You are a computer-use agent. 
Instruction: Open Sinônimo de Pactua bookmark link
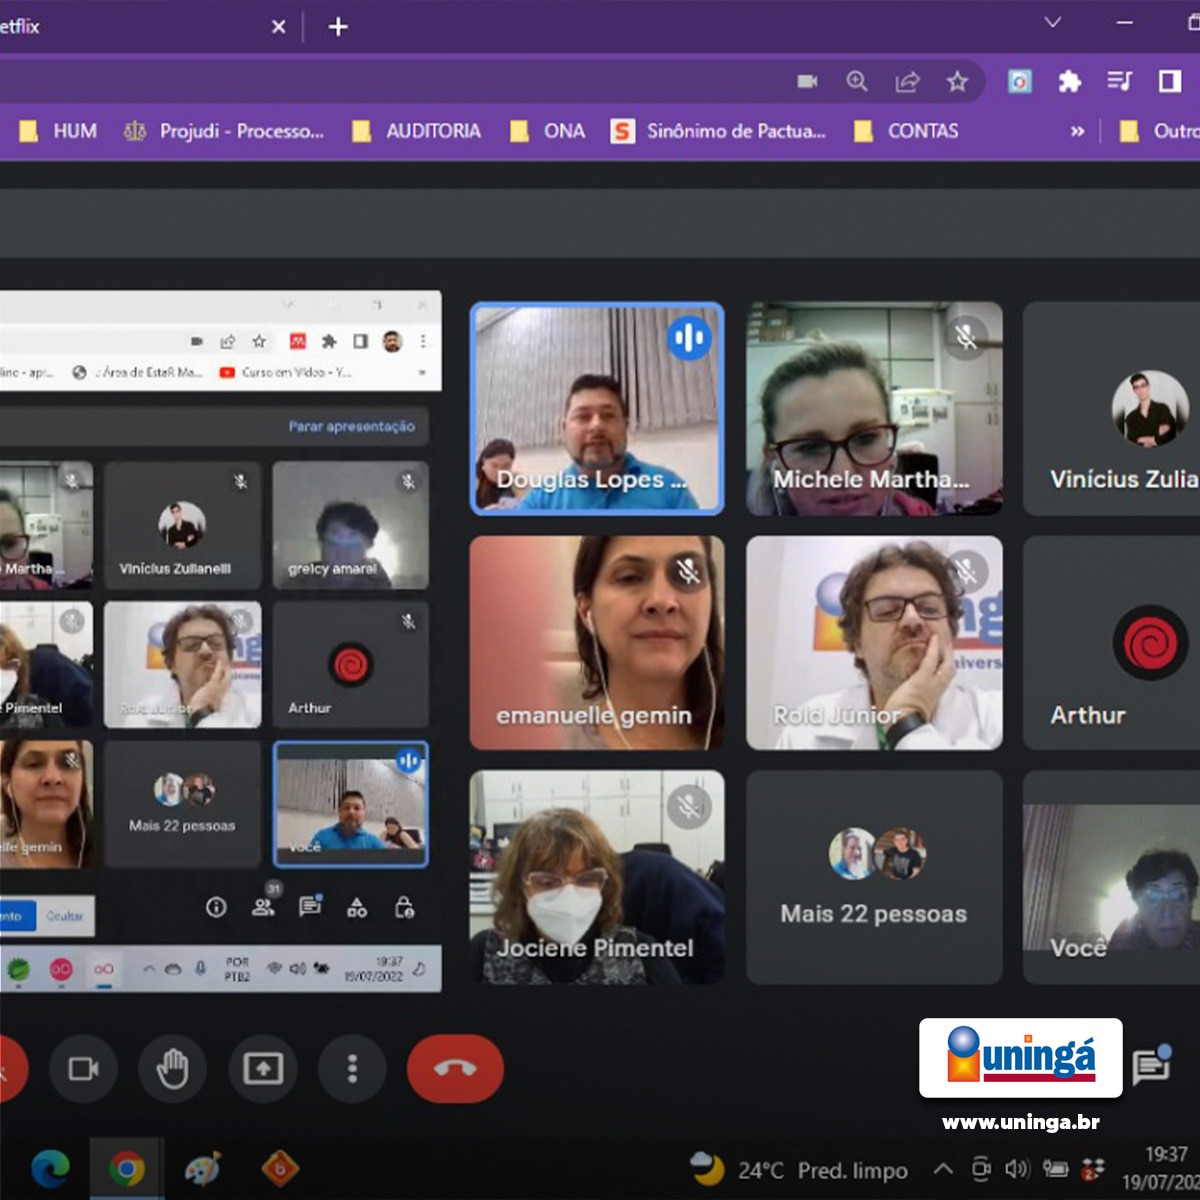click(x=719, y=131)
